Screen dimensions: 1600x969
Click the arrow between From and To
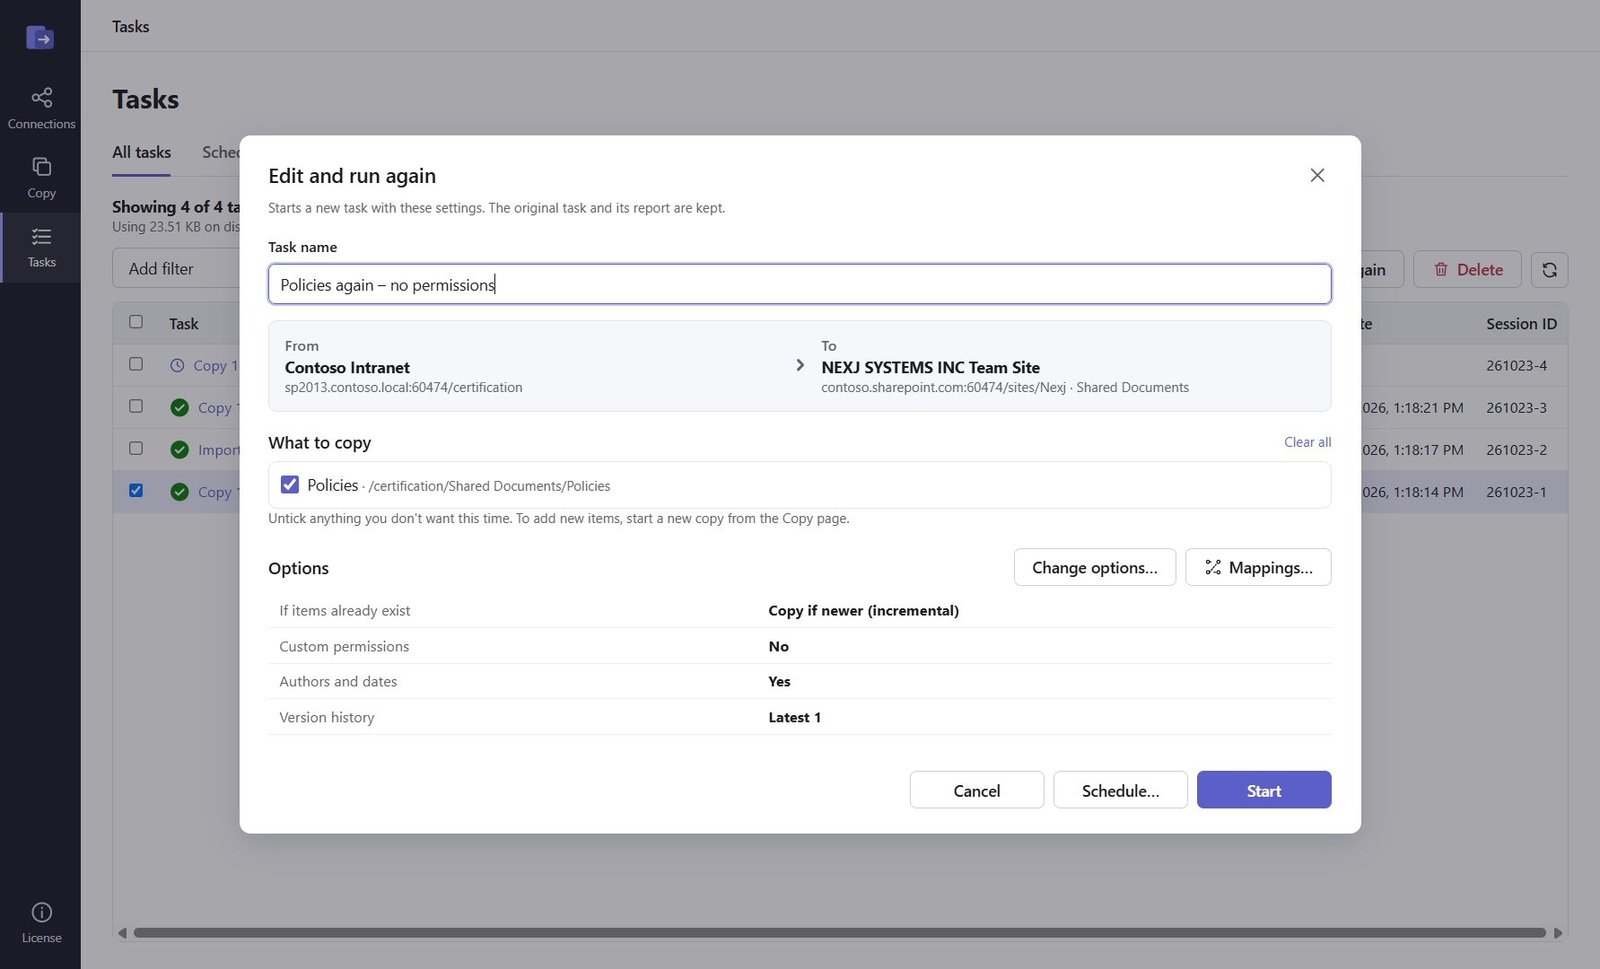point(800,365)
